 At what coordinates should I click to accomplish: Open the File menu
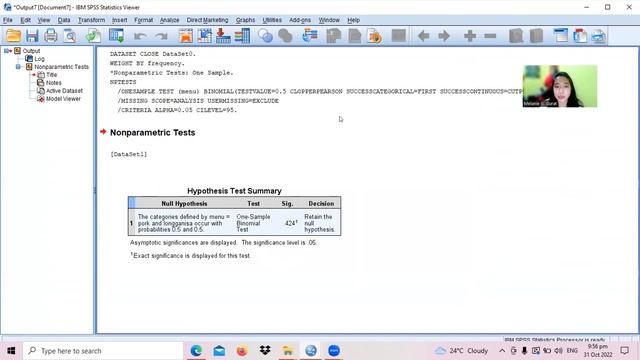(8, 20)
